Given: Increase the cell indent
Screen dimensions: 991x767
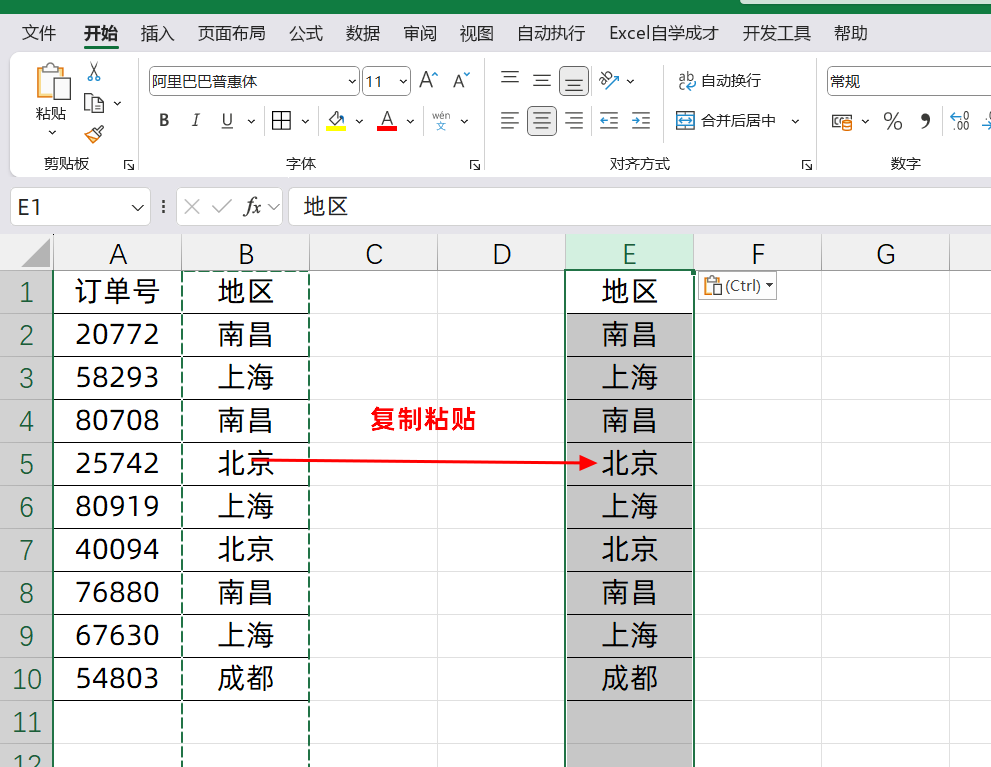Looking at the screenshot, I should 641,120.
